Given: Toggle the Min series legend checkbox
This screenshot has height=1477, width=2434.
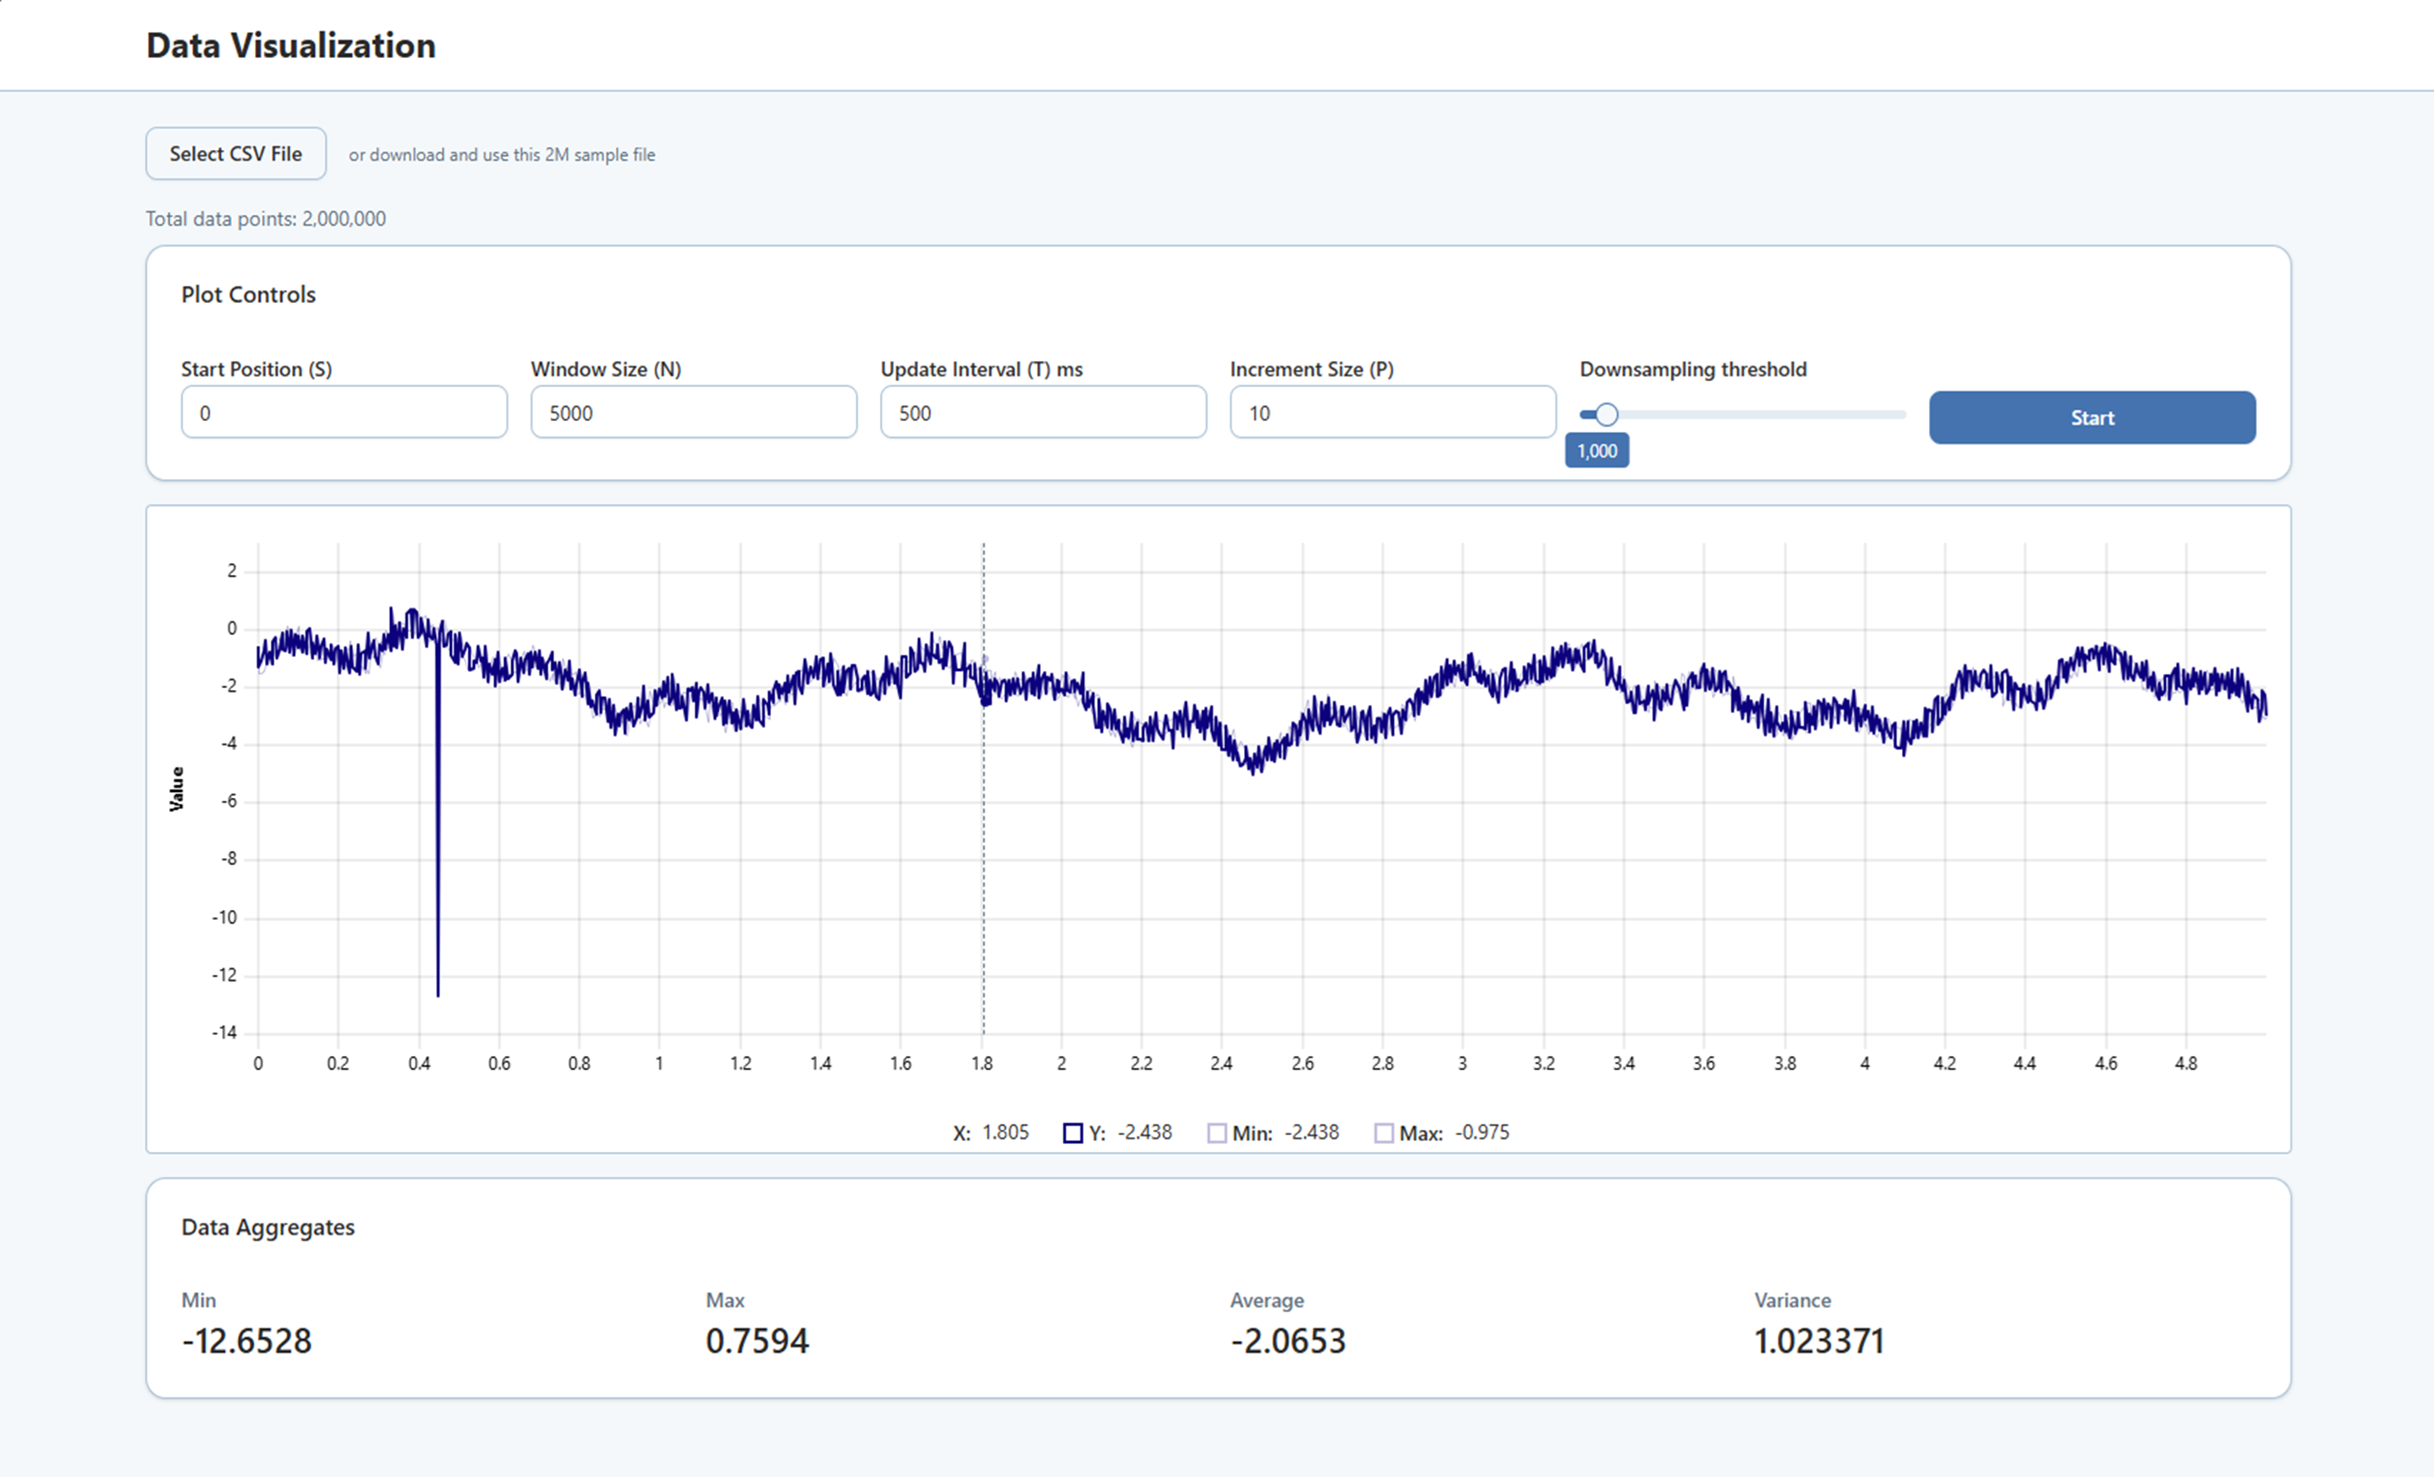Looking at the screenshot, I should [x=1216, y=1133].
